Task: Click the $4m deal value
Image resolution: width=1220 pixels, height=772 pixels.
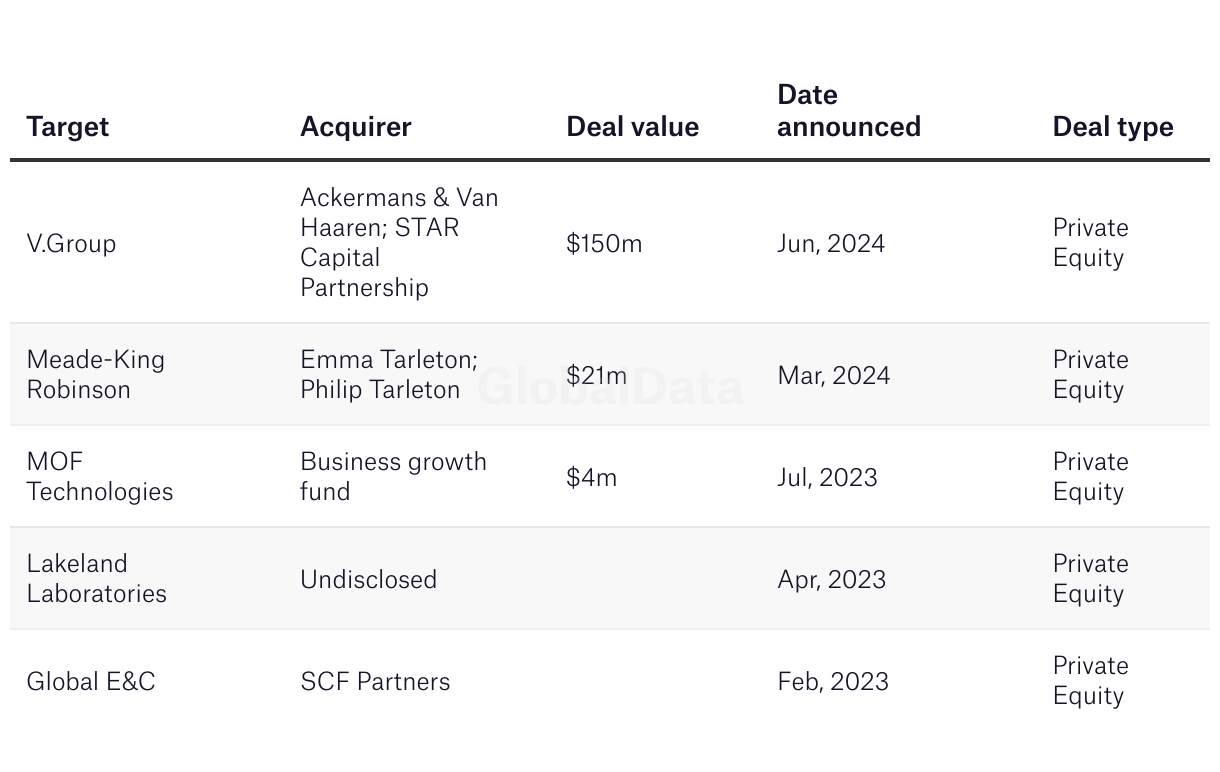Action: point(591,477)
